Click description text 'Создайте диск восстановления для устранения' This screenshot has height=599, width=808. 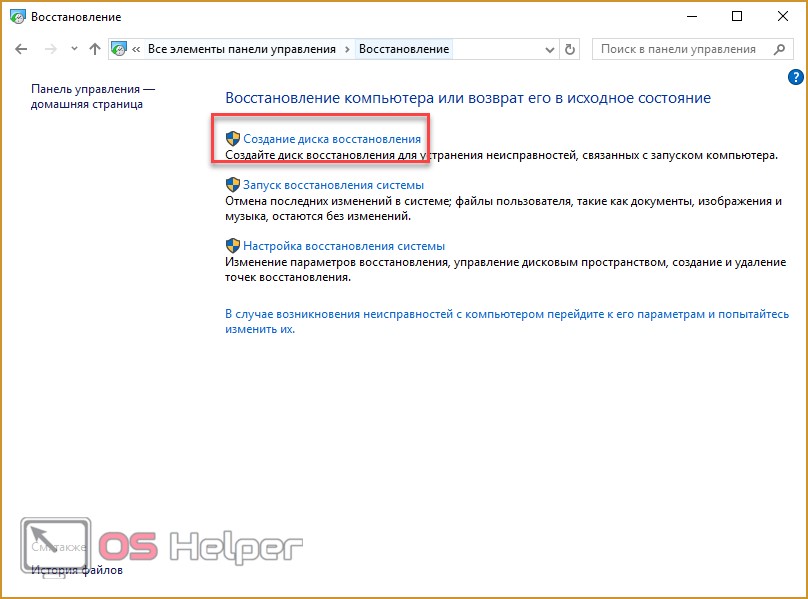click(x=354, y=155)
